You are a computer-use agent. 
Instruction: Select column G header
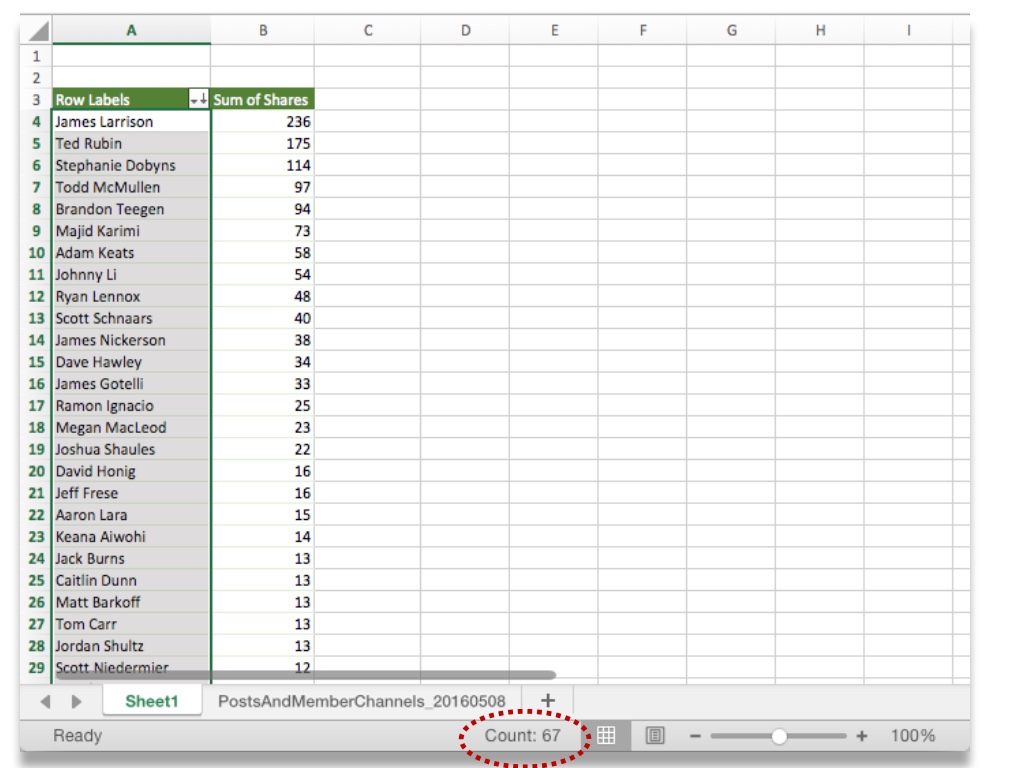pos(731,30)
